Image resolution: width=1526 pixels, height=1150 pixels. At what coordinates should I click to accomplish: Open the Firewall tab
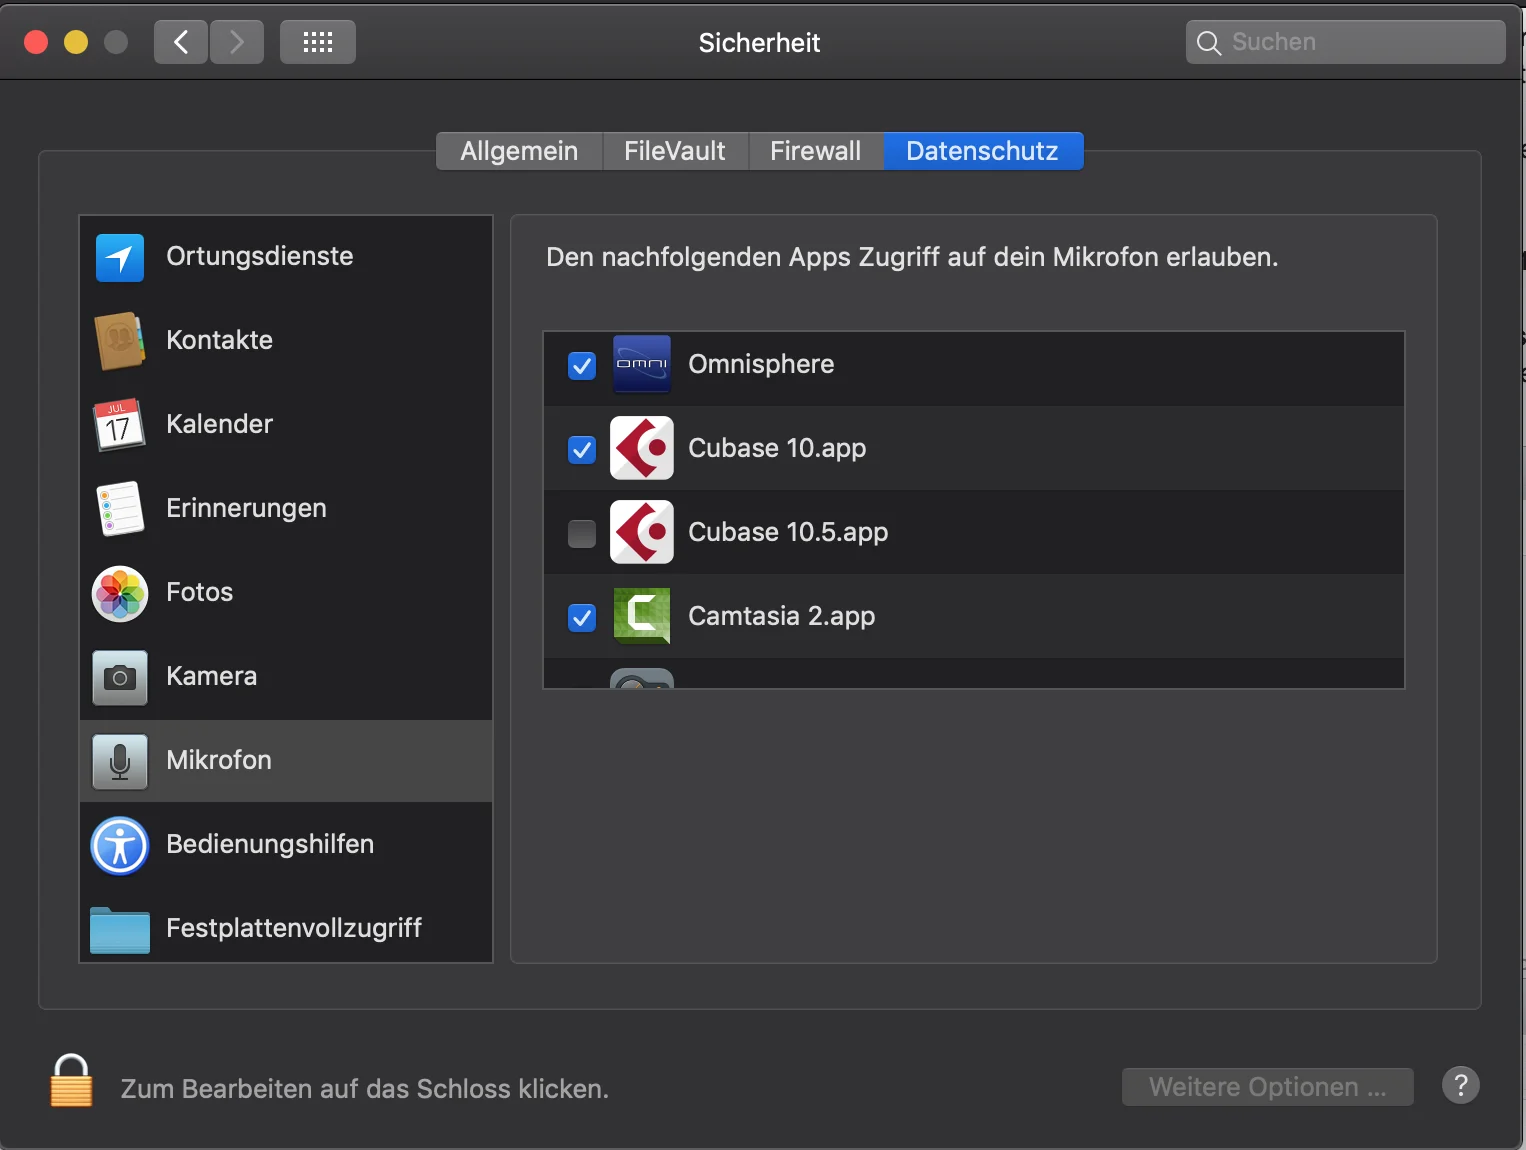(x=815, y=151)
